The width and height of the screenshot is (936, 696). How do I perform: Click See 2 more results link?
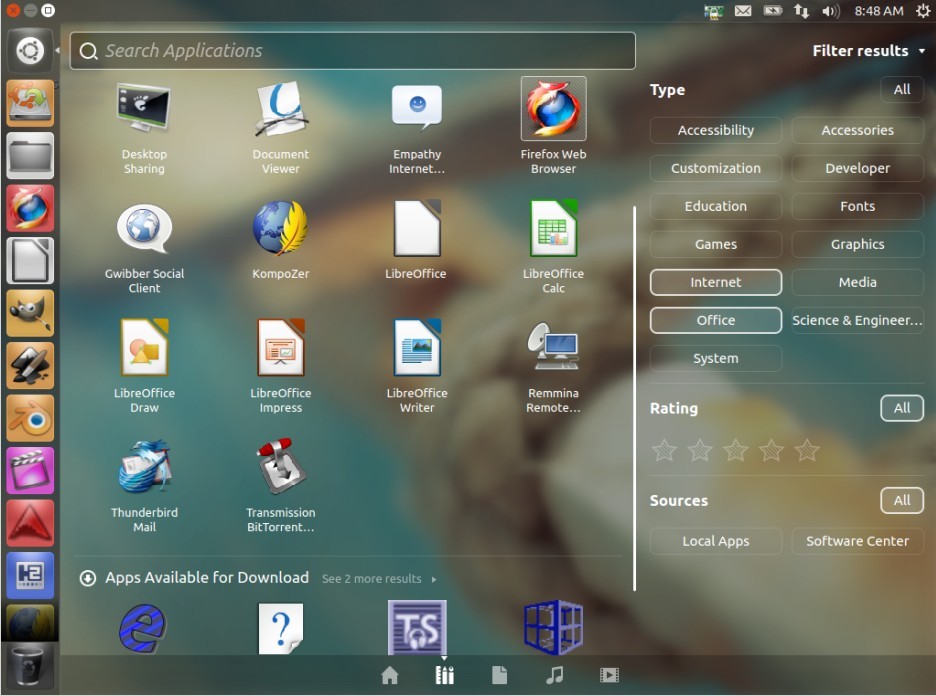pyautogui.click(x=379, y=579)
